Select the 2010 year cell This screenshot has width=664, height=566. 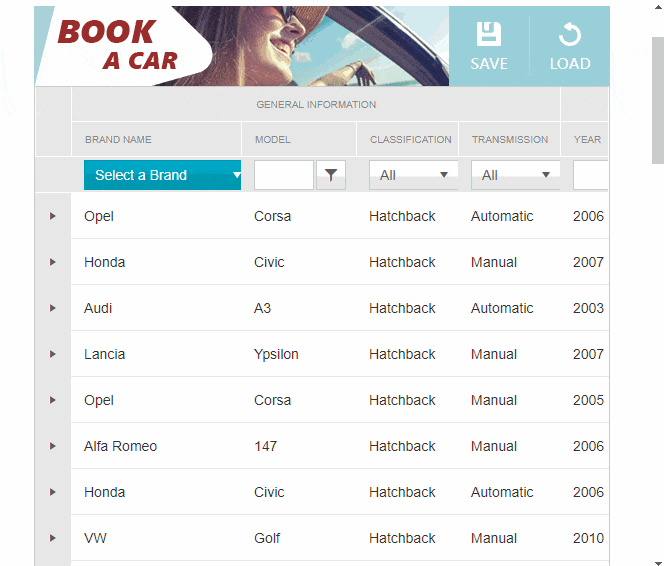coord(588,538)
